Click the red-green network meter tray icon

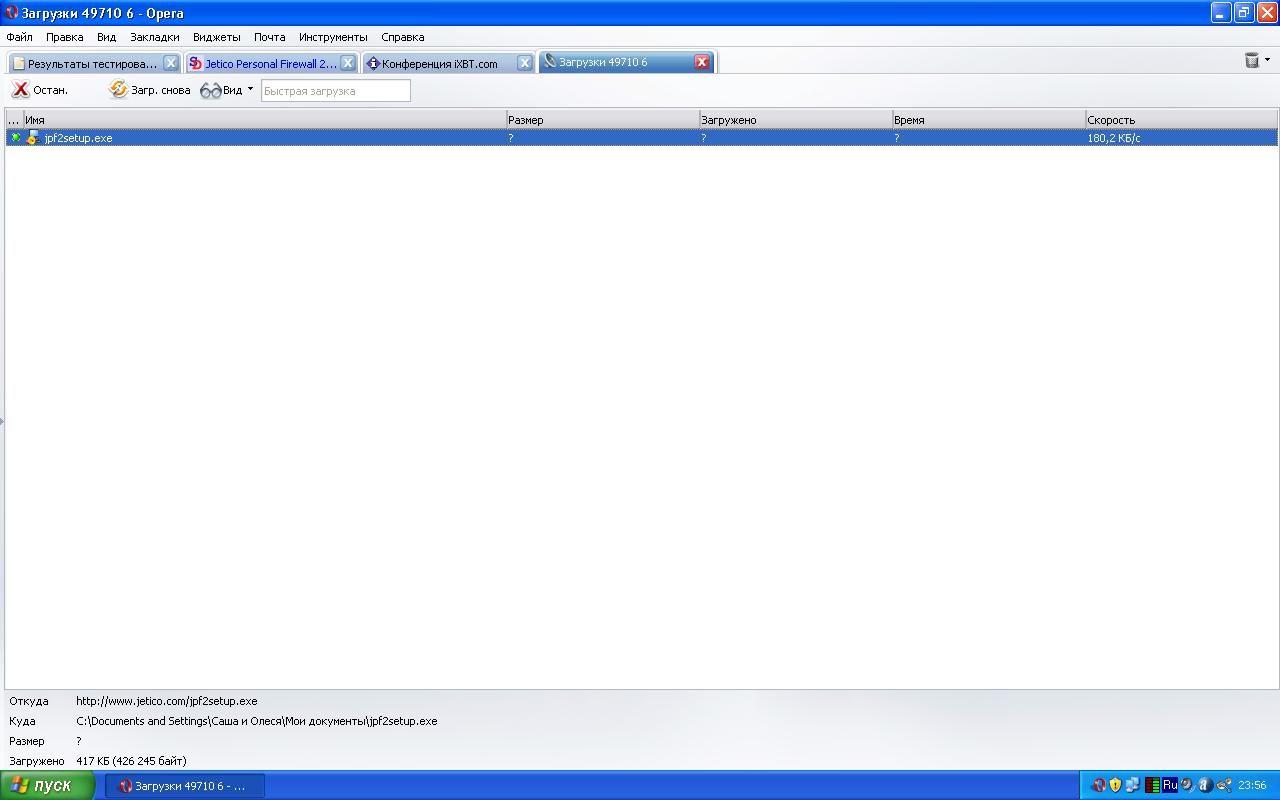pos(1152,785)
